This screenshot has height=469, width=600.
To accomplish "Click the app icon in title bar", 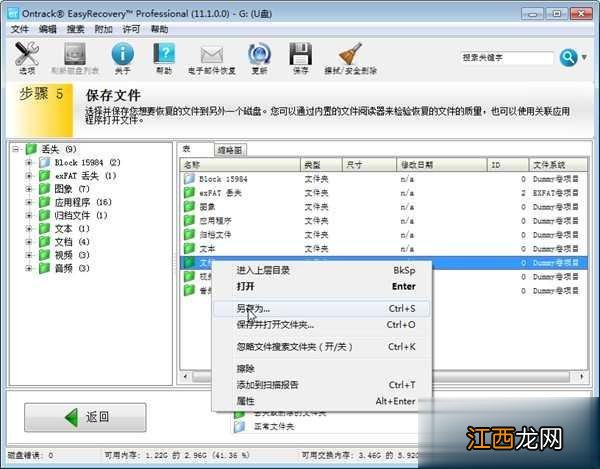I will click(13, 13).
